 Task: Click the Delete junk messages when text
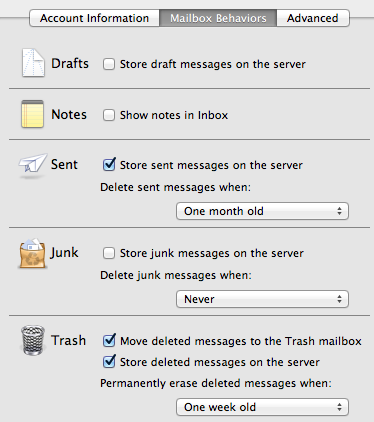pyautogui.click(x=176, y=275)
